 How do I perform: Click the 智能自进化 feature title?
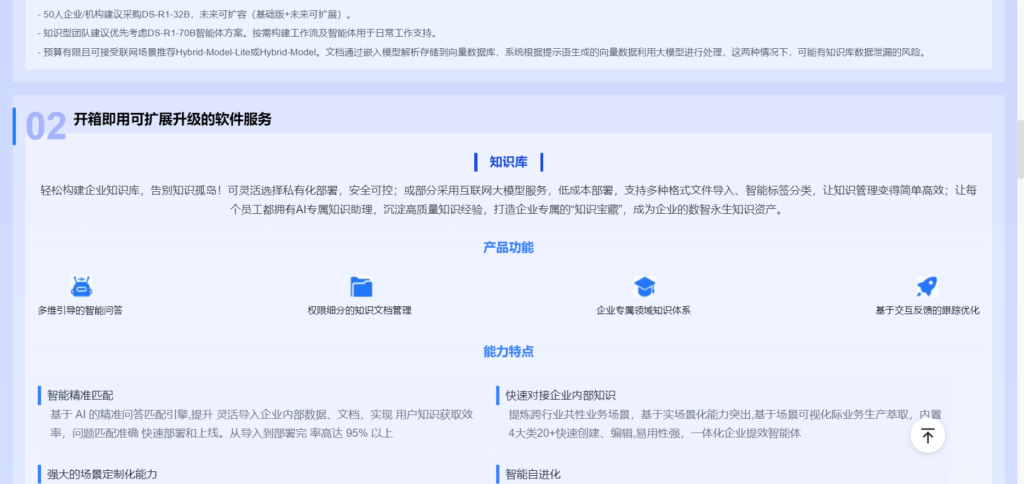point(533,474)
